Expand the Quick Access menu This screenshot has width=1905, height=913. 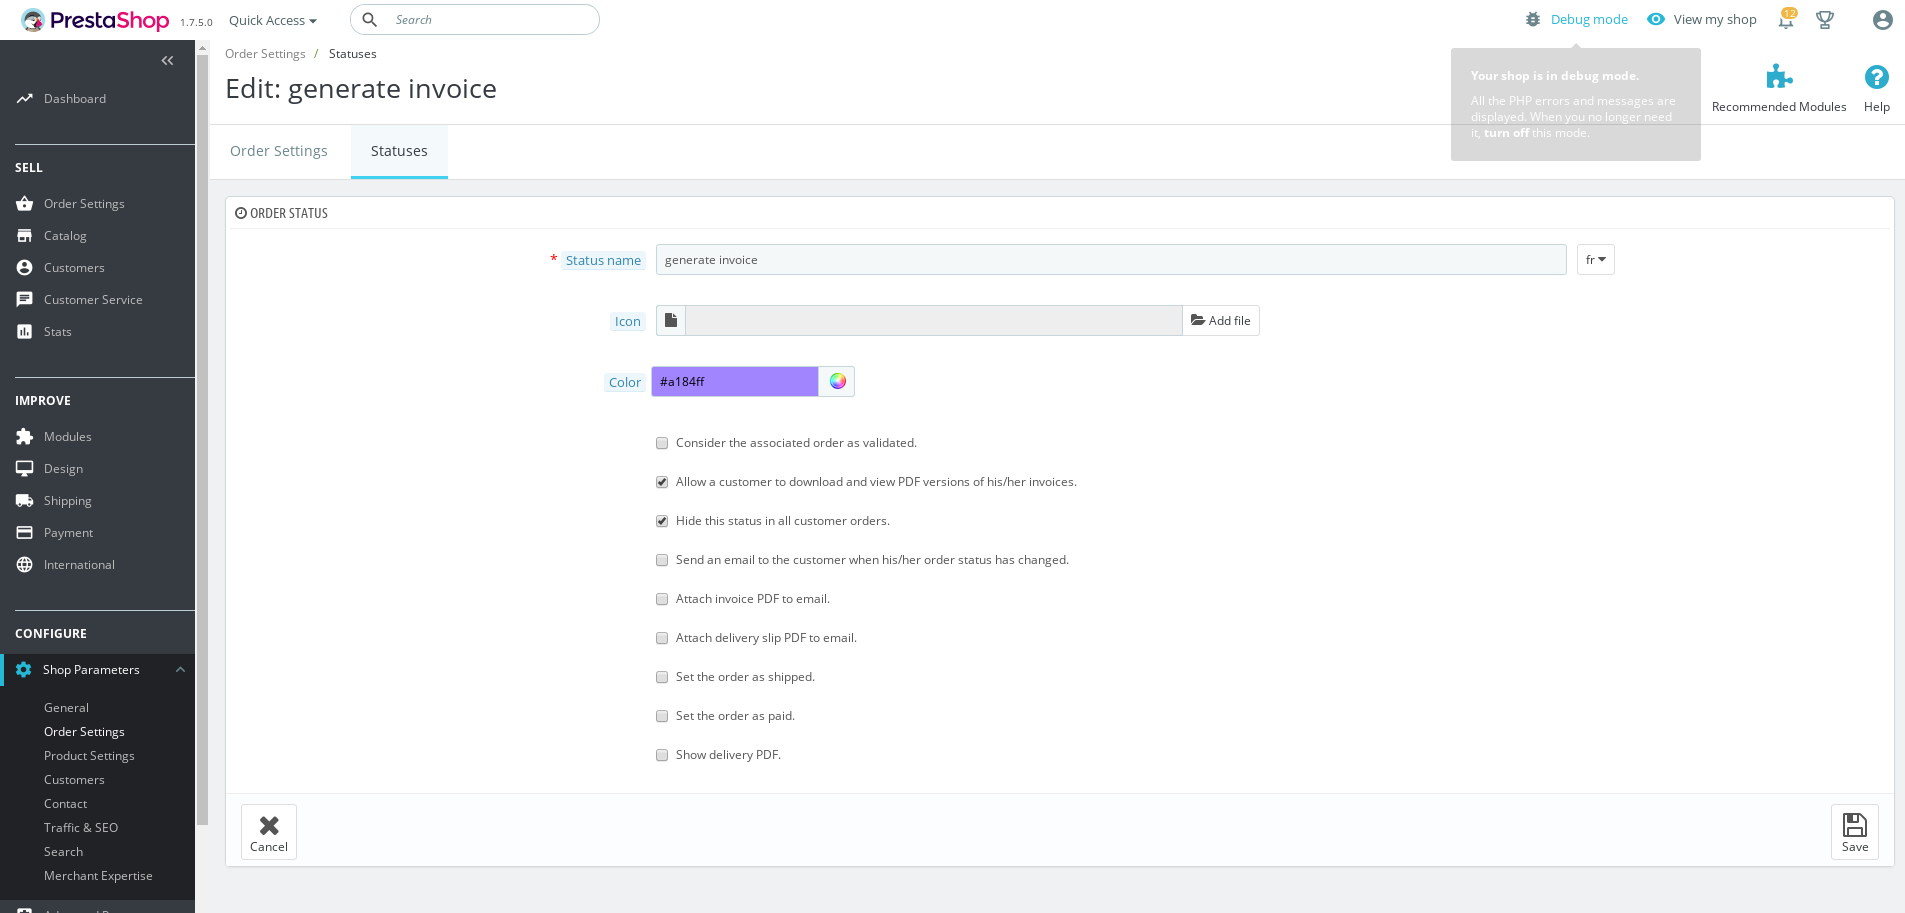click(x=271, y=20)
